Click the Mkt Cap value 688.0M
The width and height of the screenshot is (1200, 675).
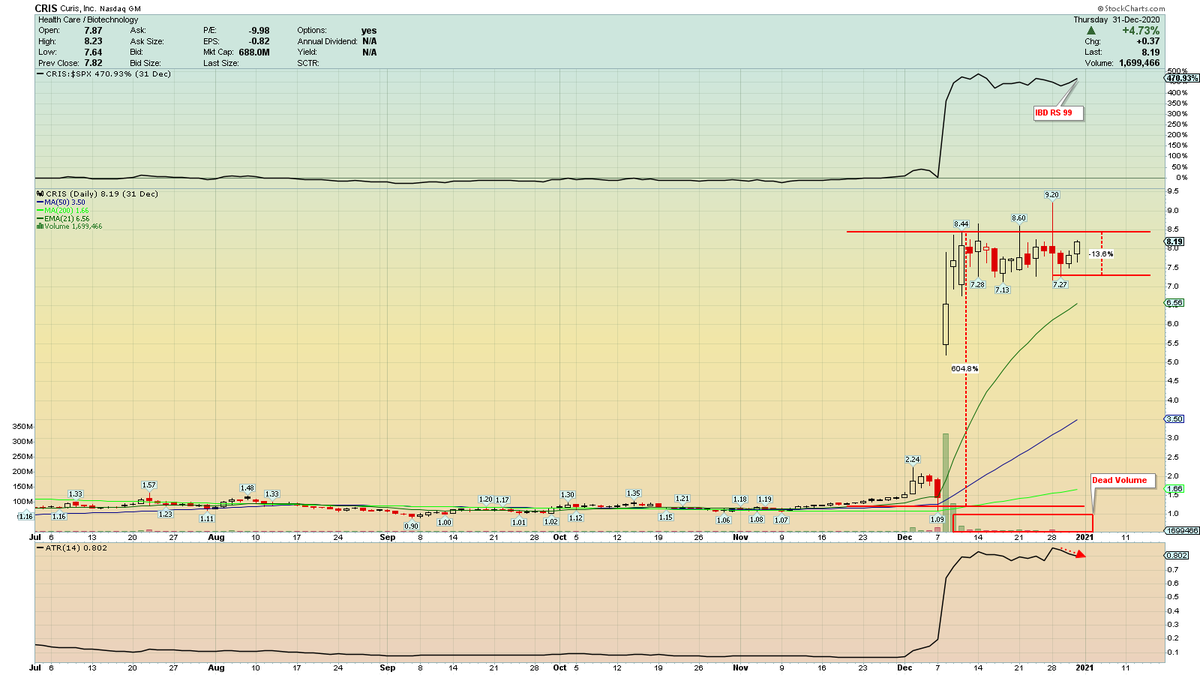click(x=253, y=52)
